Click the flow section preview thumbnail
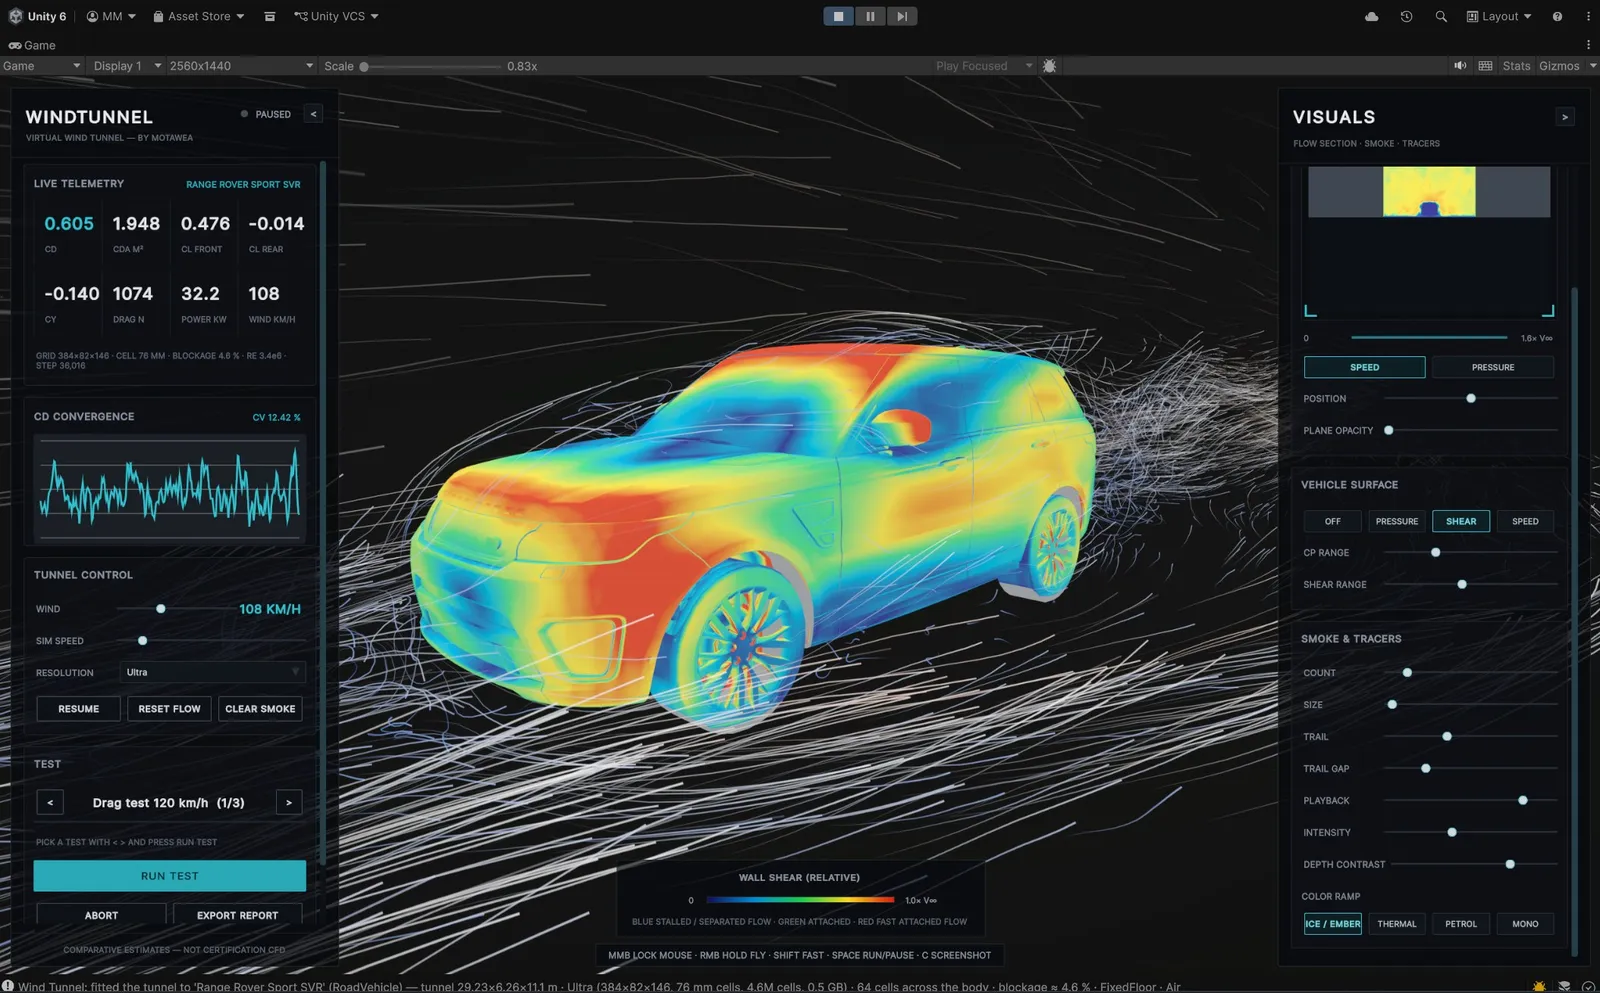 click(x=1429, y=191)
